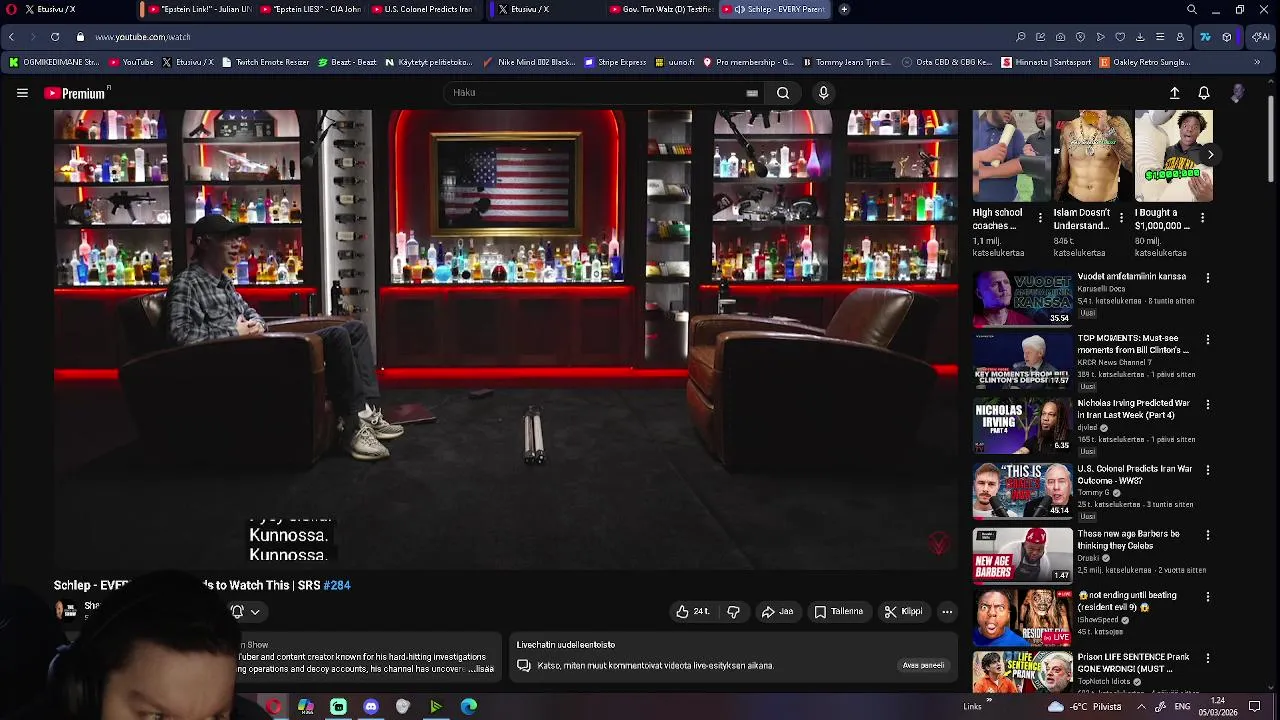The width and height of the screenshot is (1280, 720).
Task: Click the search magnifier button
Action: click(783, 93)
